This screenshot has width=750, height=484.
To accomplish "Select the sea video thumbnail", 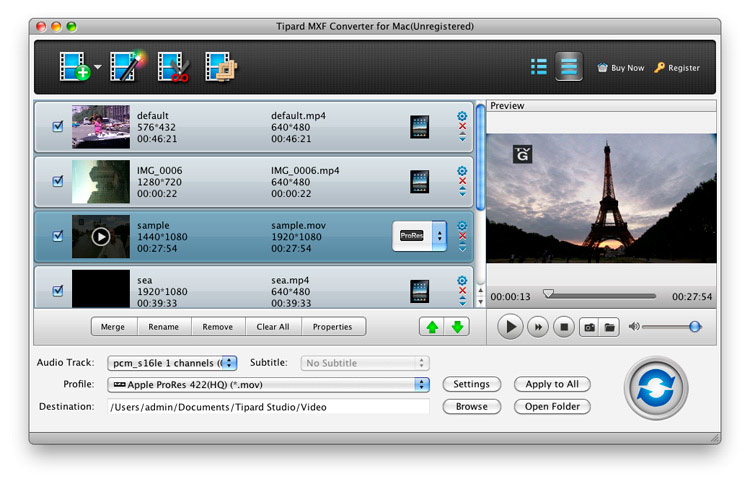I will [x=101, y=288].
